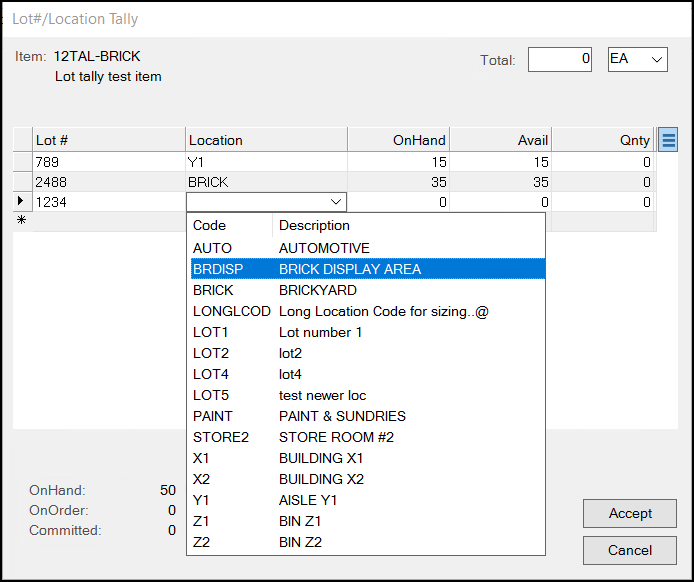Click the Y1 location cell of lot 789
Screen dimensions: 694x582
point(266,162)
